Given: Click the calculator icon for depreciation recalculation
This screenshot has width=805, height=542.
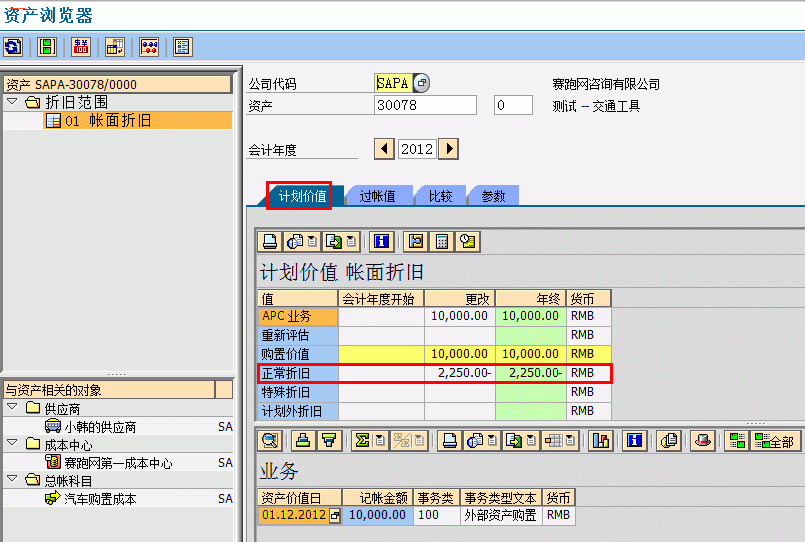Looking at the screenshot, I should click(442, 241).
